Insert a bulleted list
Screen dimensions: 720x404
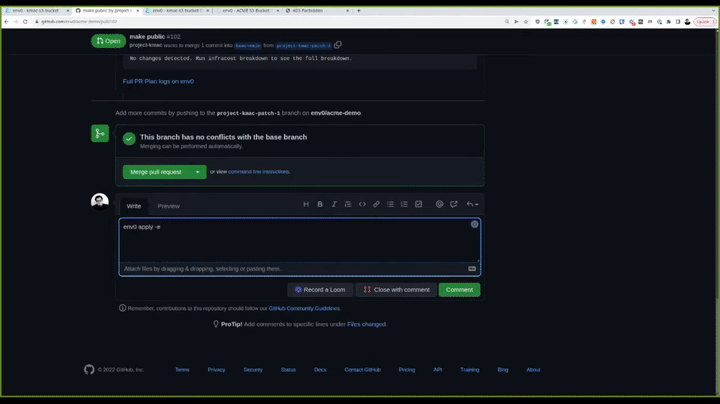[x=390, y=204]
